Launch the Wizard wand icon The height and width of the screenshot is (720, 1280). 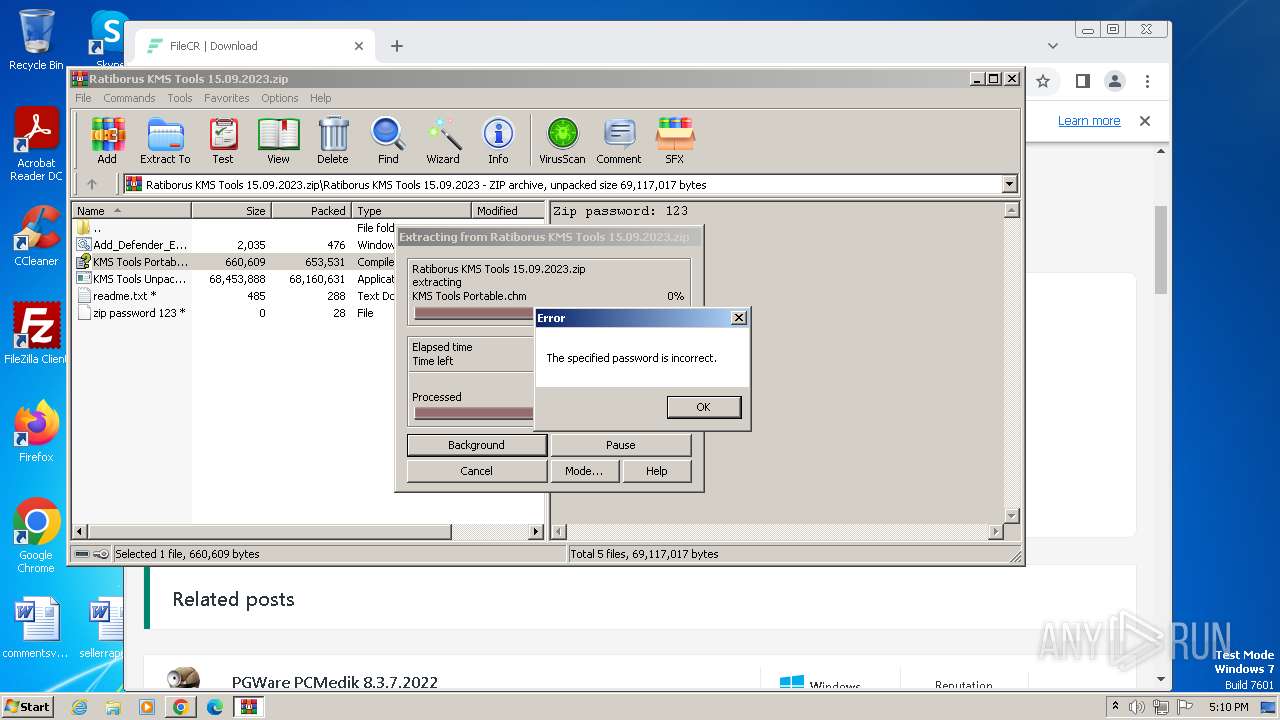[443, 140]
